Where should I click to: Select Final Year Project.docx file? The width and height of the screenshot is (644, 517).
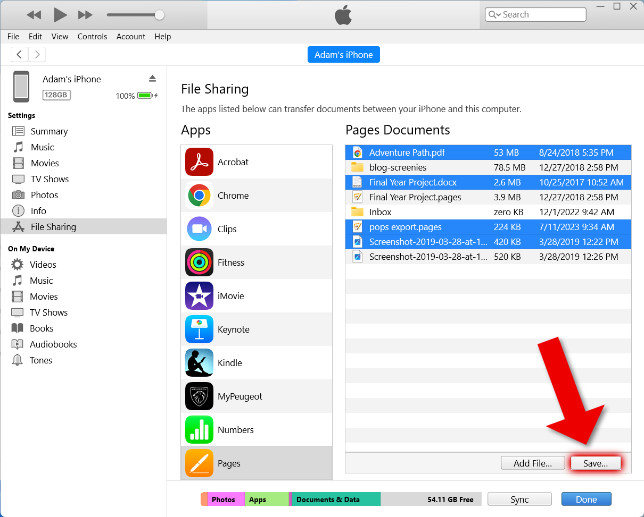coord(488,182)
